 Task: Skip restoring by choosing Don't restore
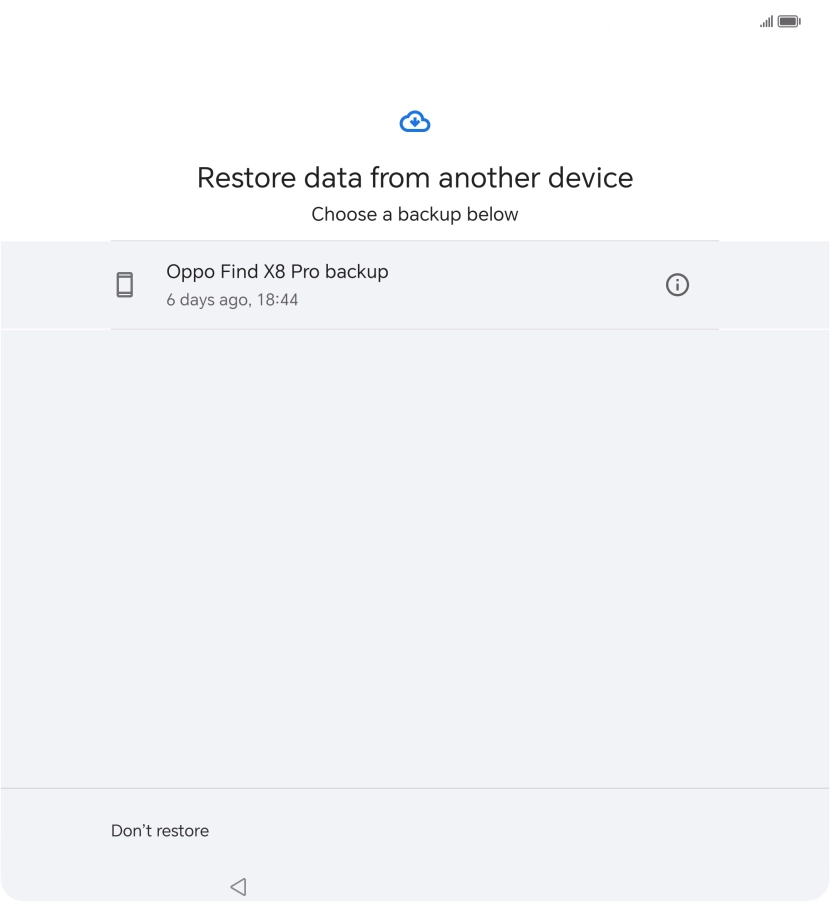click(160, 830)
